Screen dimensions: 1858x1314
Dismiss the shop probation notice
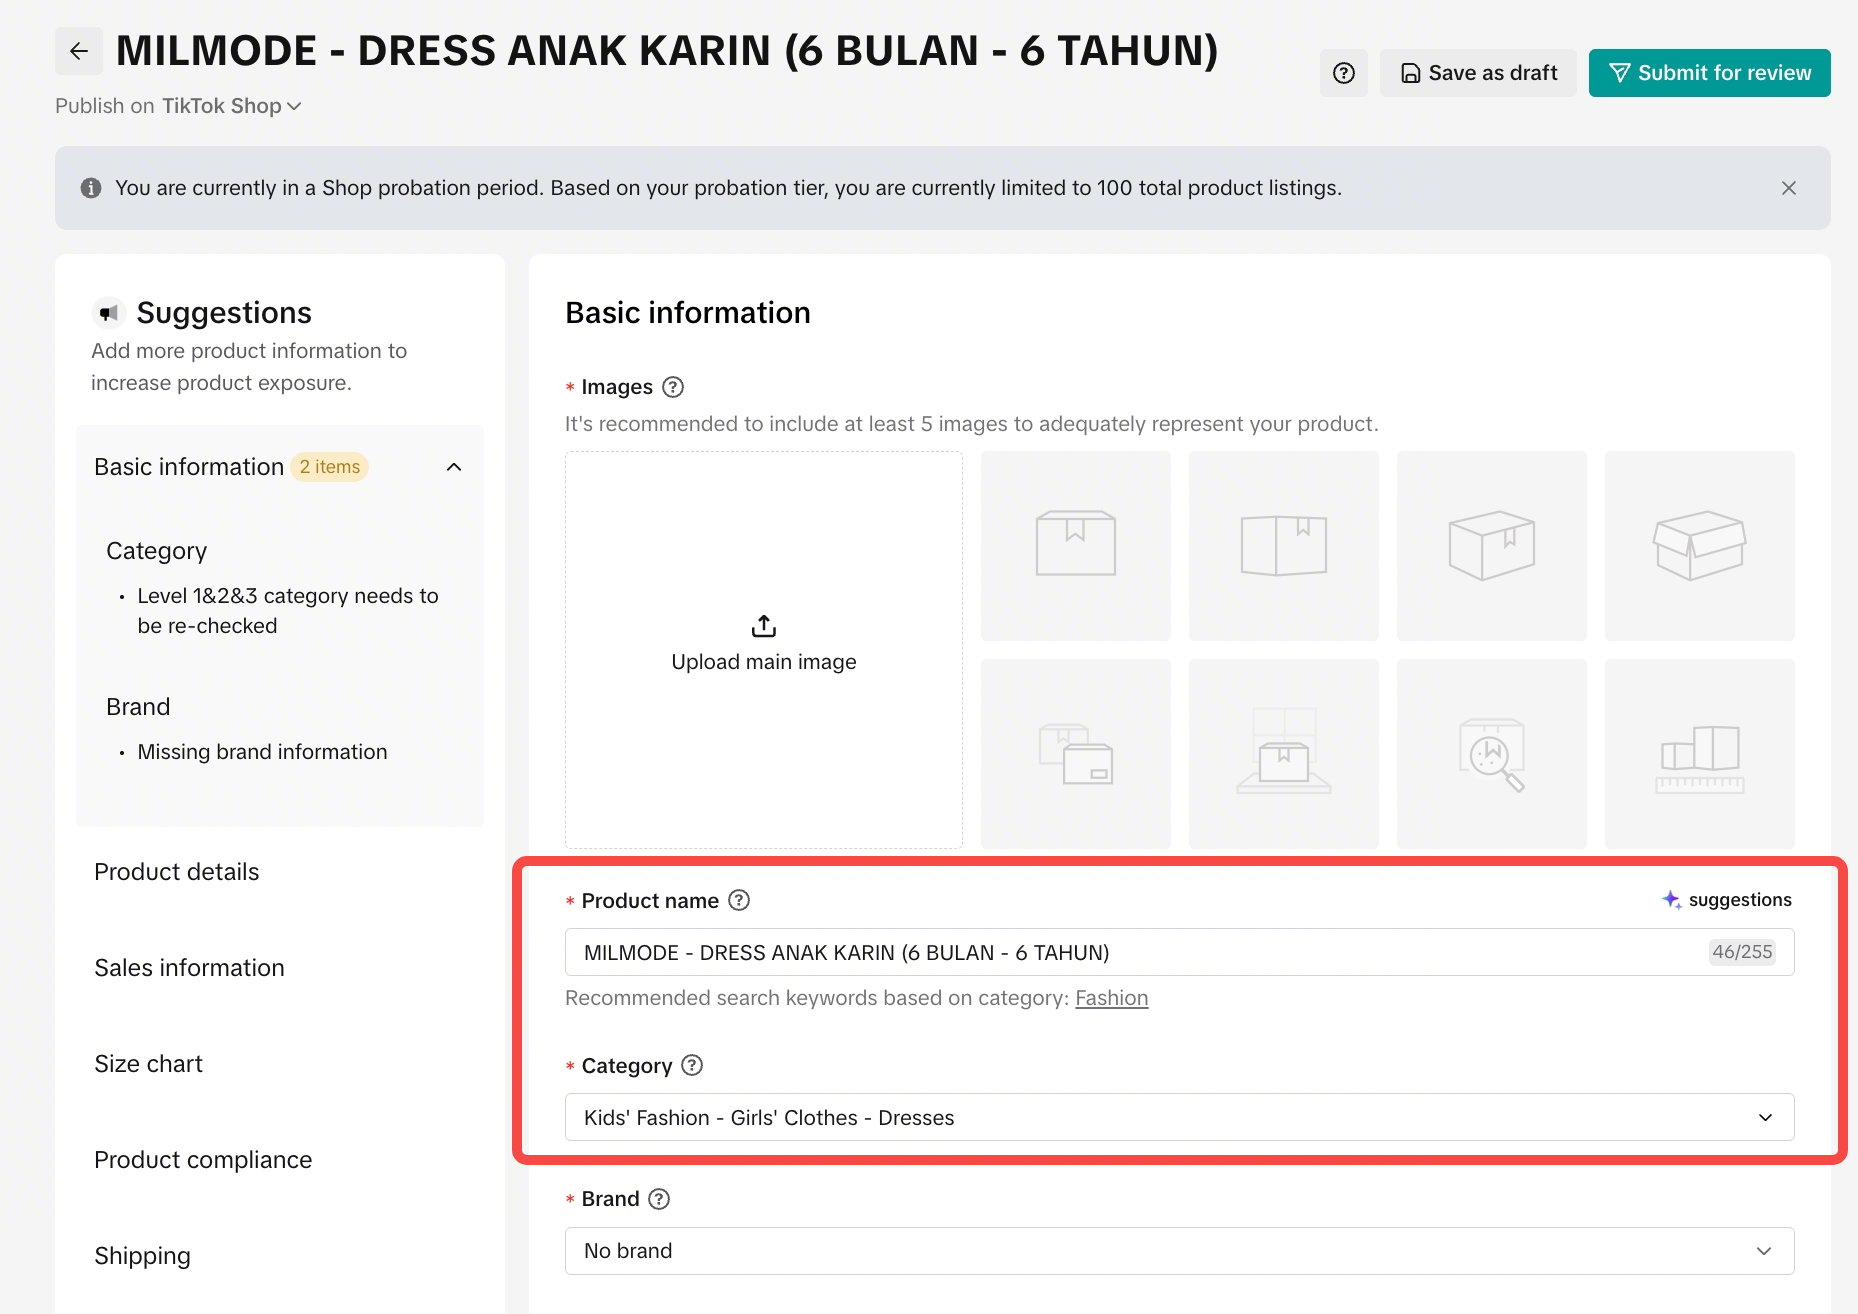pyautogui.click(x=1789, y=188)
